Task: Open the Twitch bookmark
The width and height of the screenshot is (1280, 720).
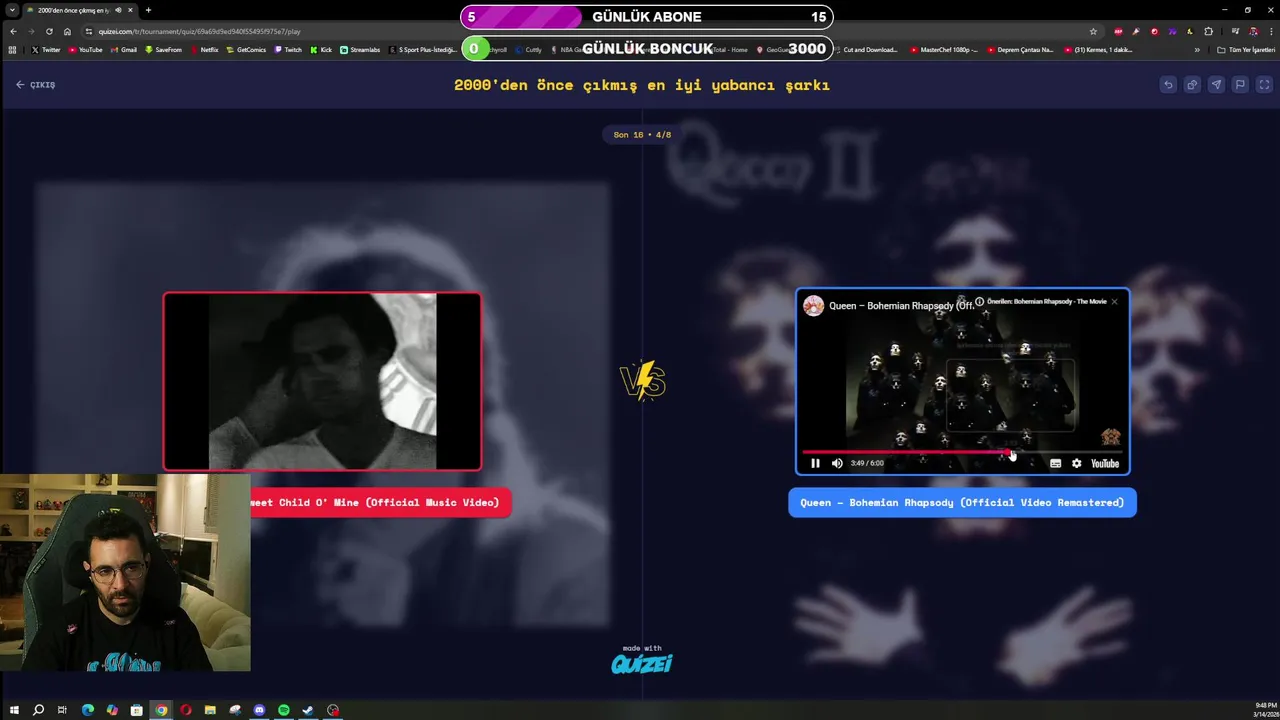Action: [288, 50]
